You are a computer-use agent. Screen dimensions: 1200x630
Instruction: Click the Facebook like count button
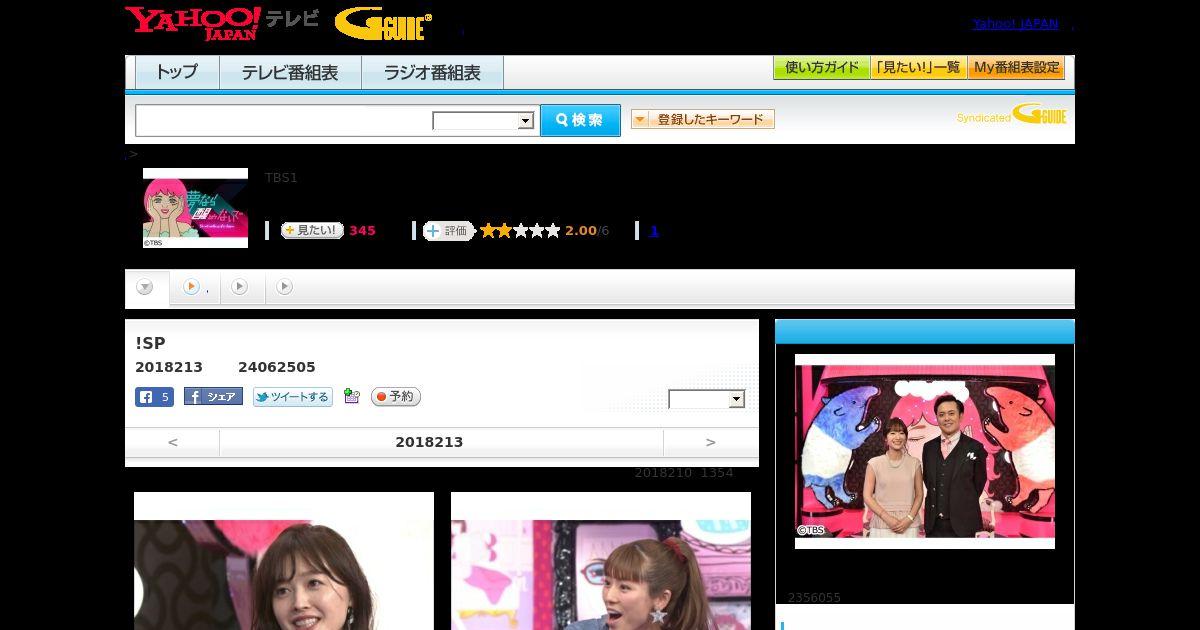(x=154, y=397)
